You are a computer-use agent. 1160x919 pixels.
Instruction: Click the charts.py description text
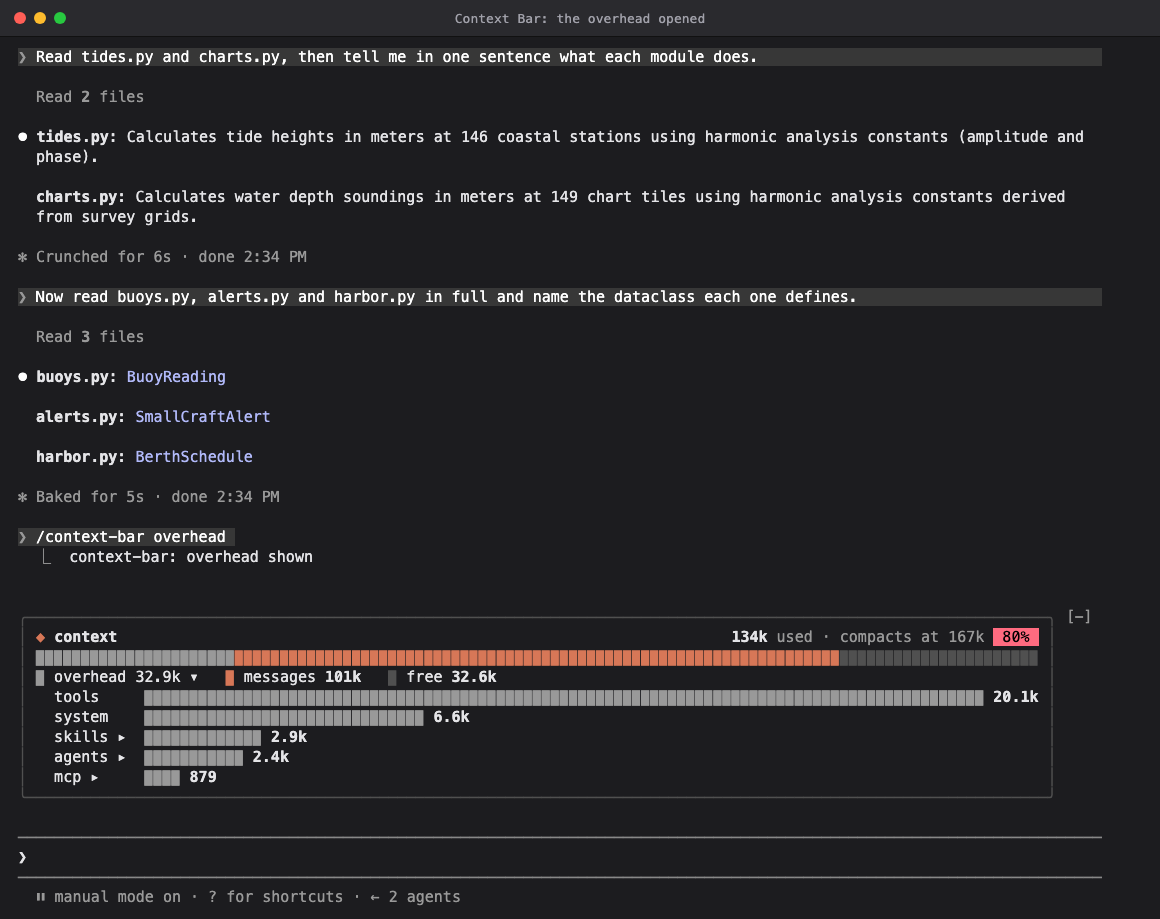pos(551,206)
